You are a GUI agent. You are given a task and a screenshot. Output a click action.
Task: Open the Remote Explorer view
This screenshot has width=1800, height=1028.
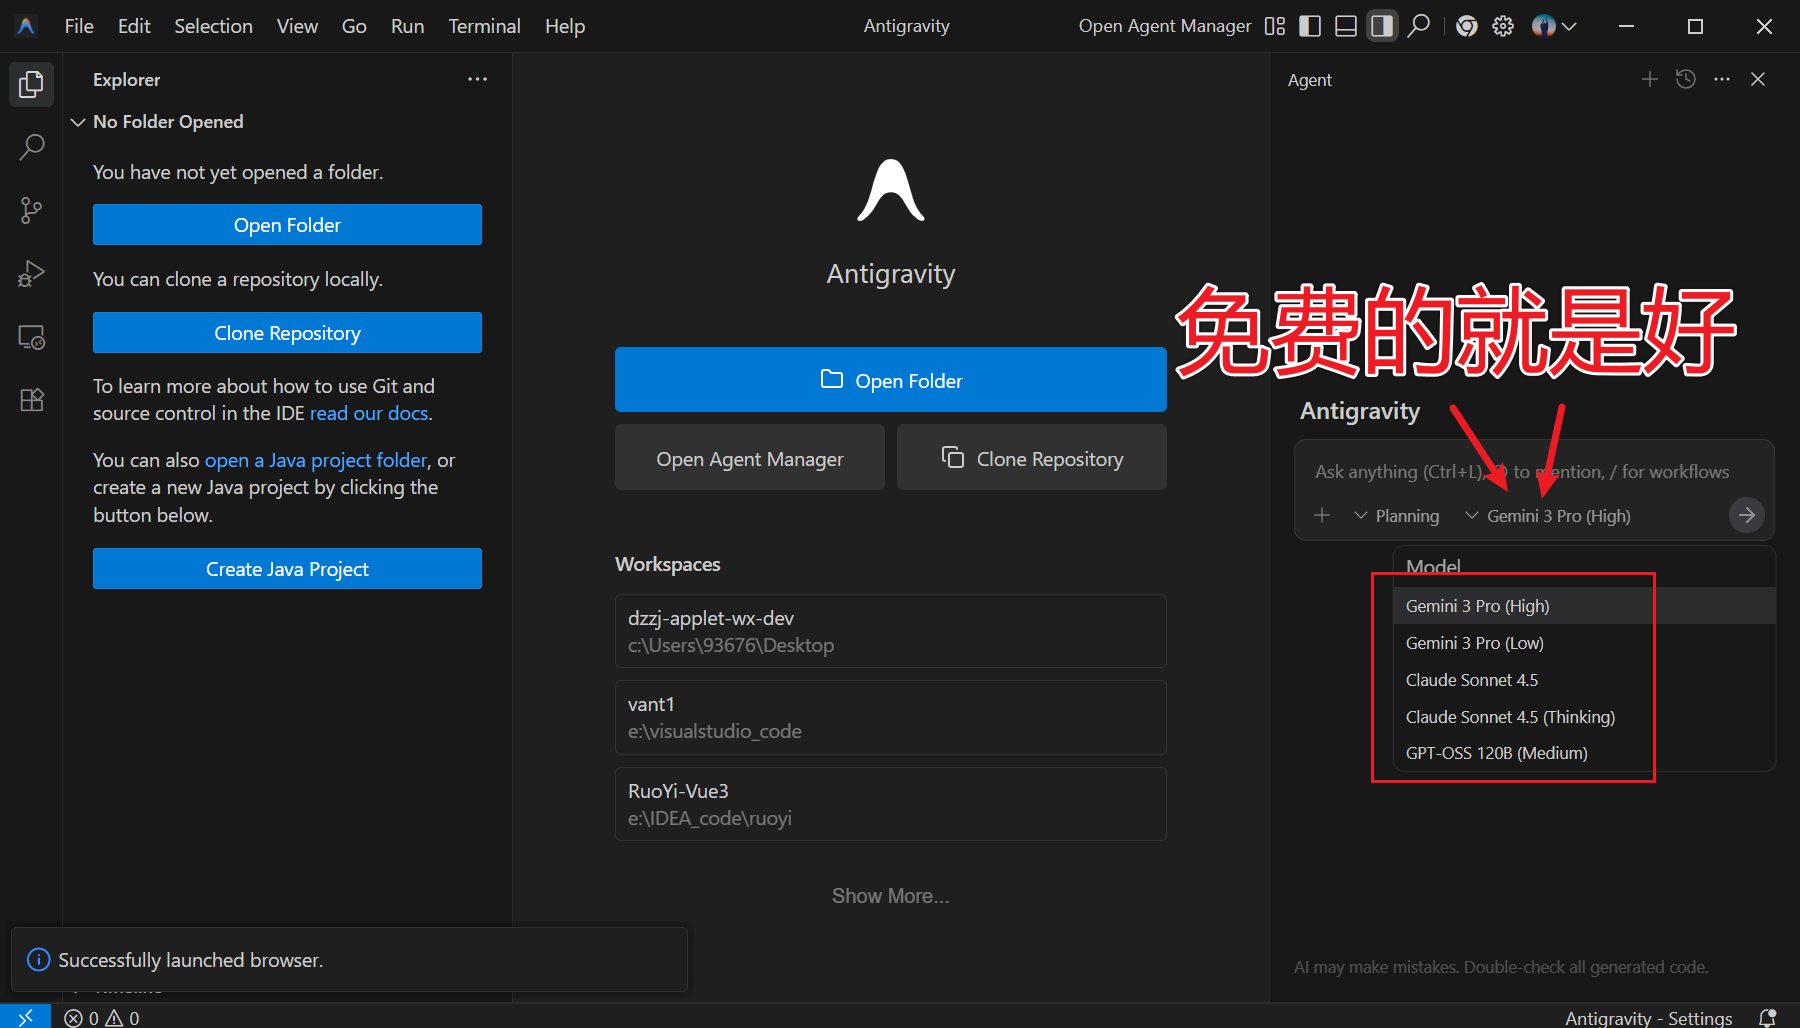[x=31, y=337]
